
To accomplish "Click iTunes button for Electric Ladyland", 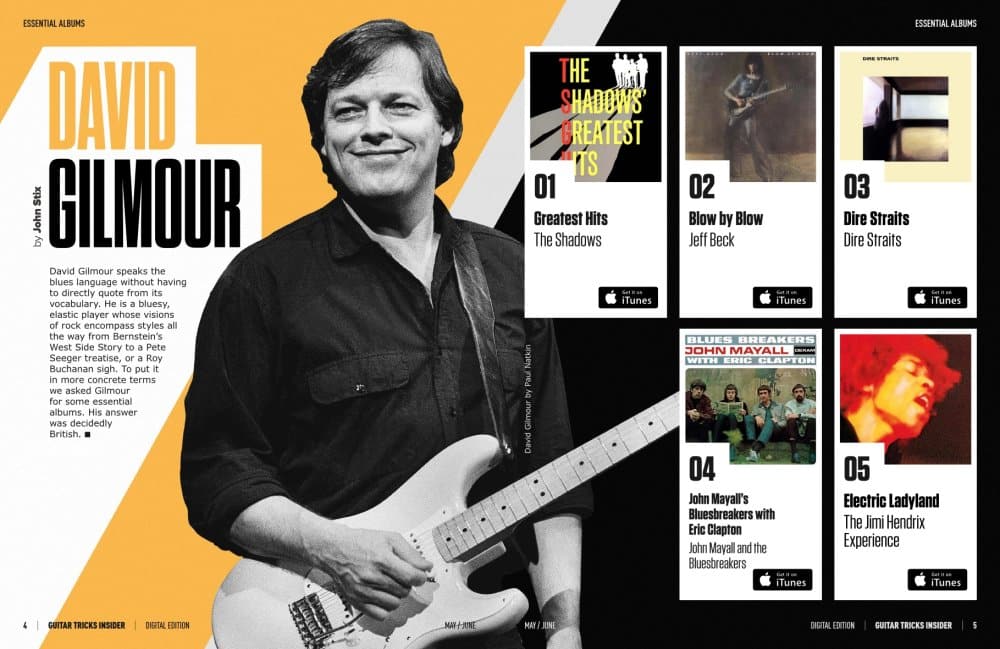I will coord(937,580).
